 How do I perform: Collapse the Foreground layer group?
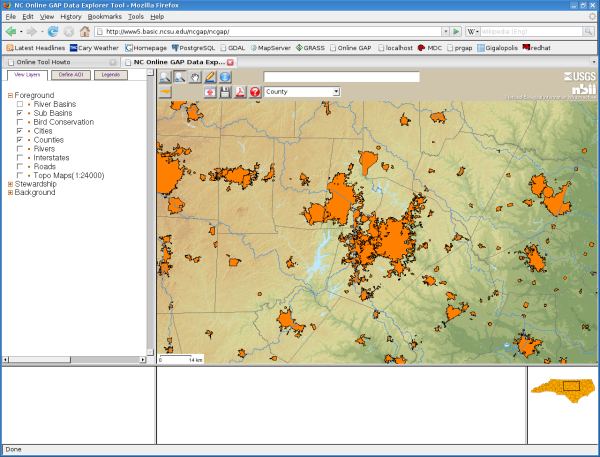(x=10, y=95)
